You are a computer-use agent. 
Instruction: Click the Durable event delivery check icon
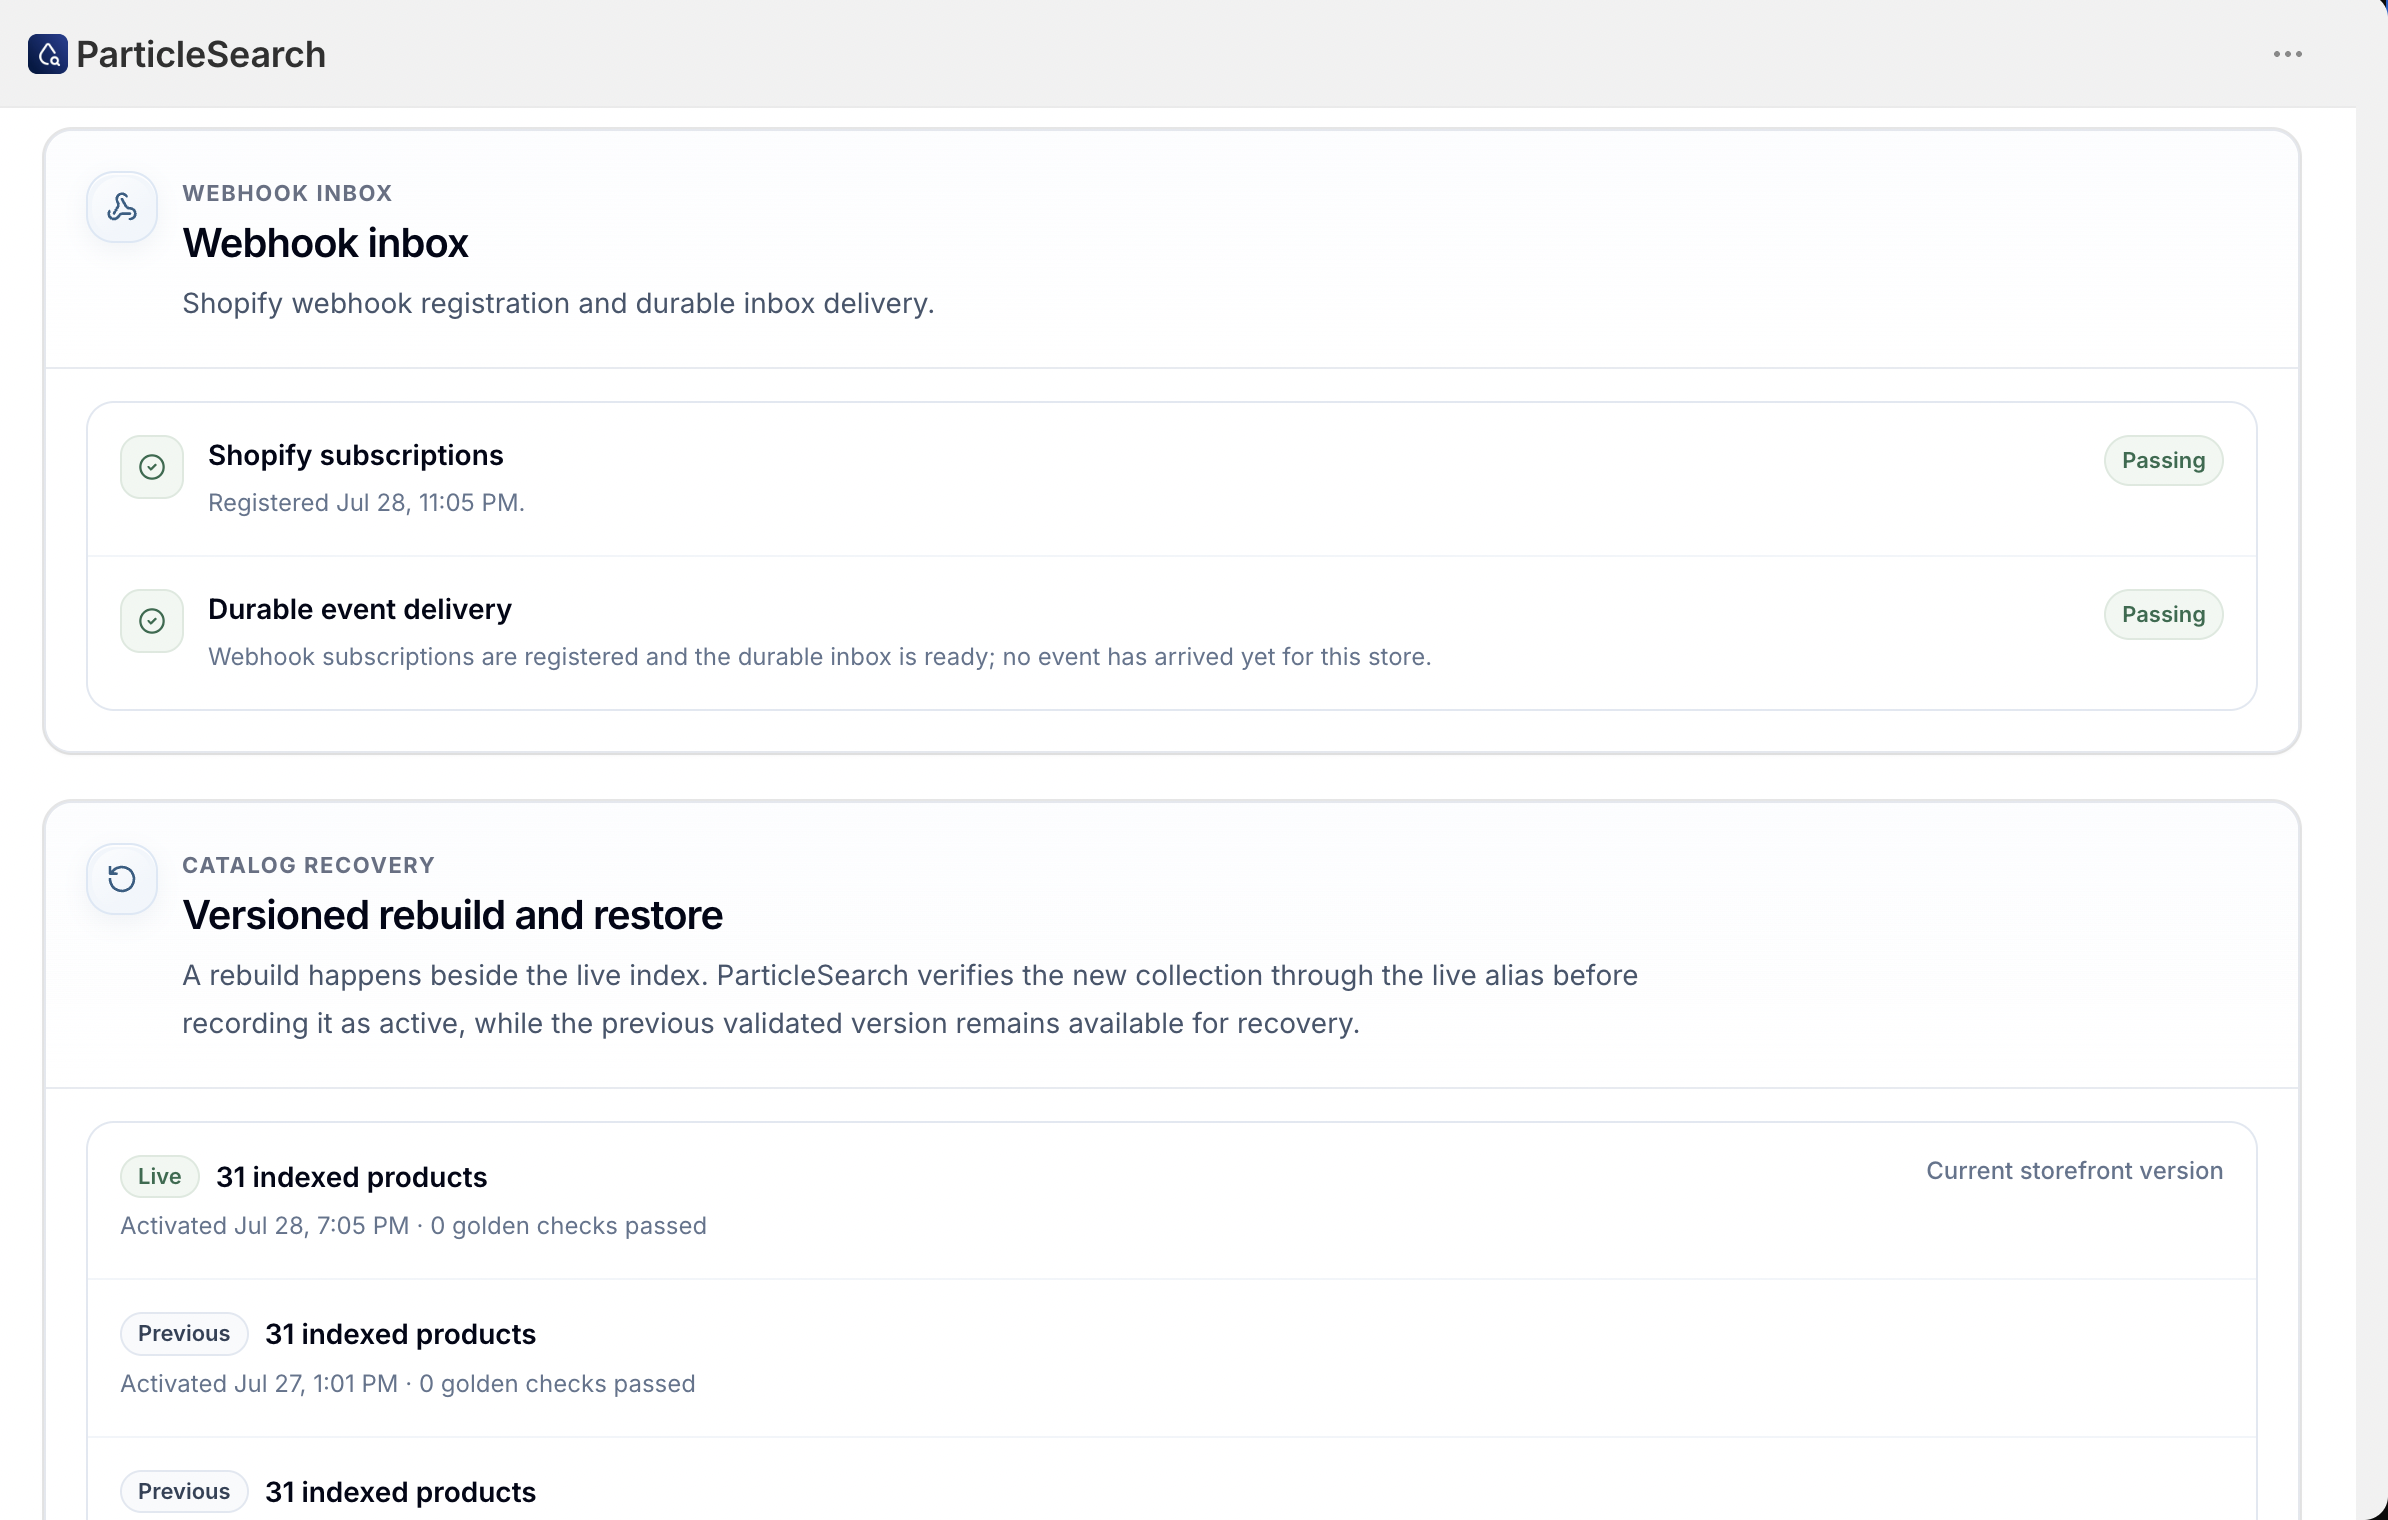click(152, 621)
